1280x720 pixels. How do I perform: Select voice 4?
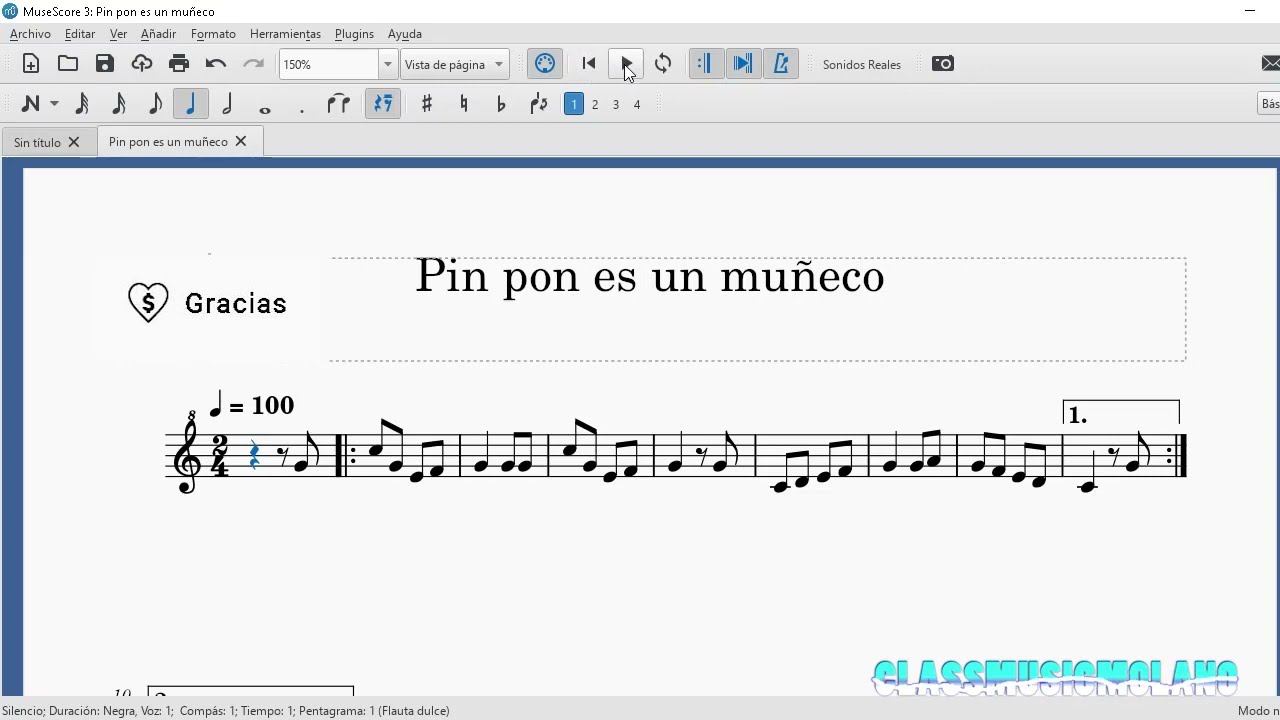tap(637, 104)
